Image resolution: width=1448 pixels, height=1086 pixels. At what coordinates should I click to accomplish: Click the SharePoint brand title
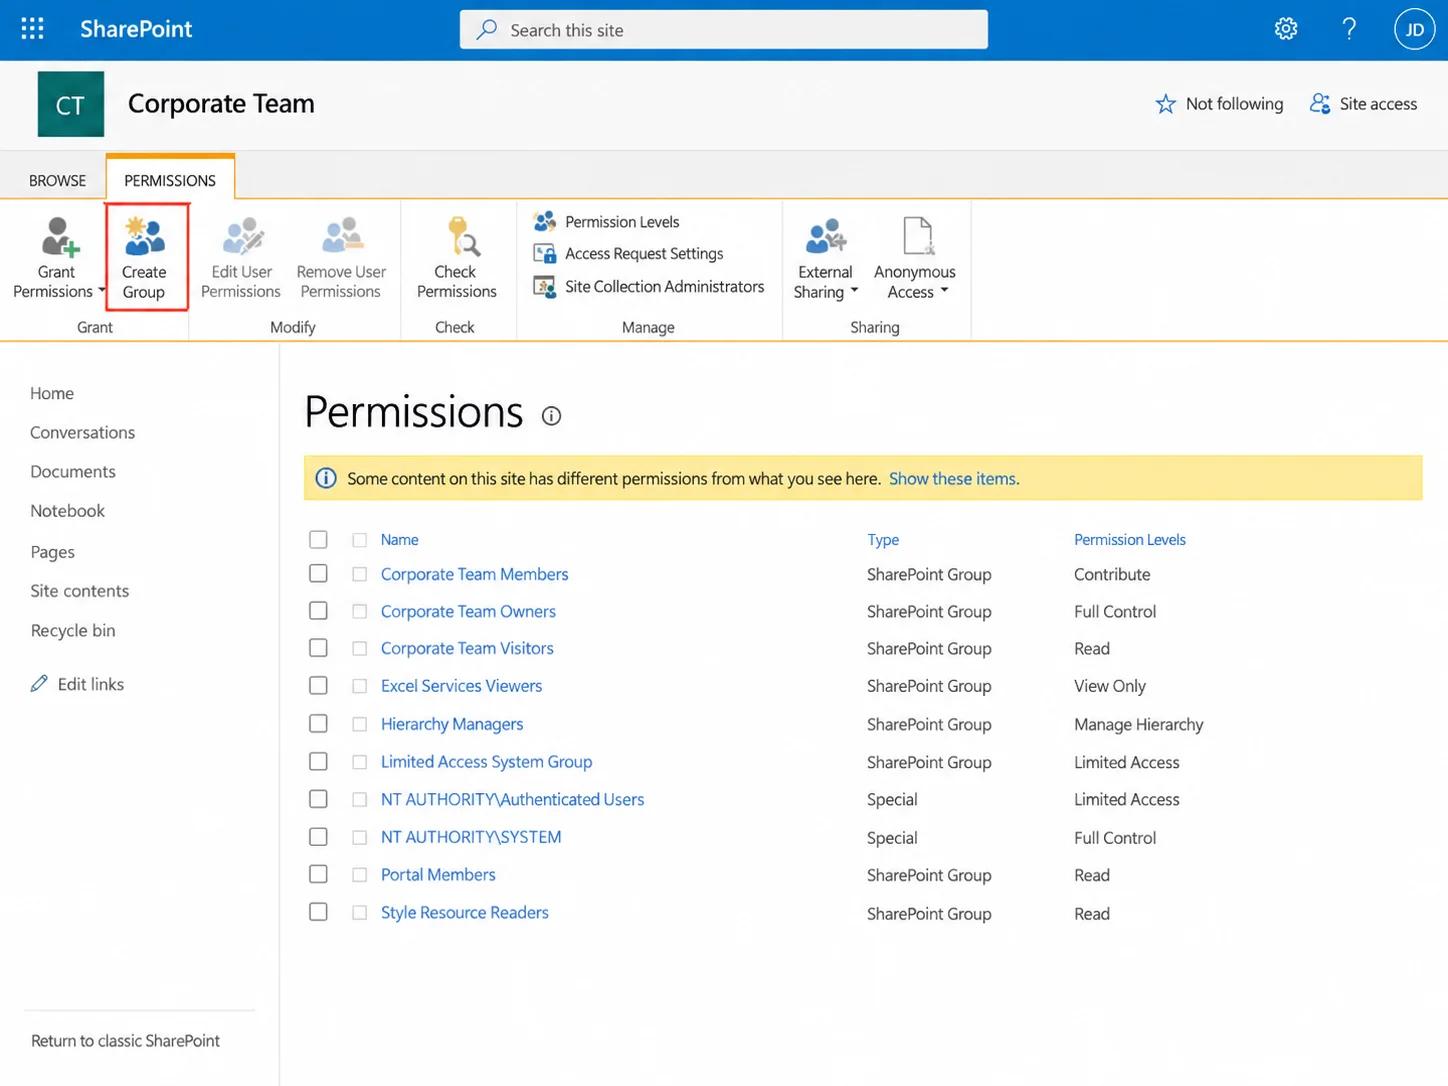pyautogui.click(x=136, y=29)
